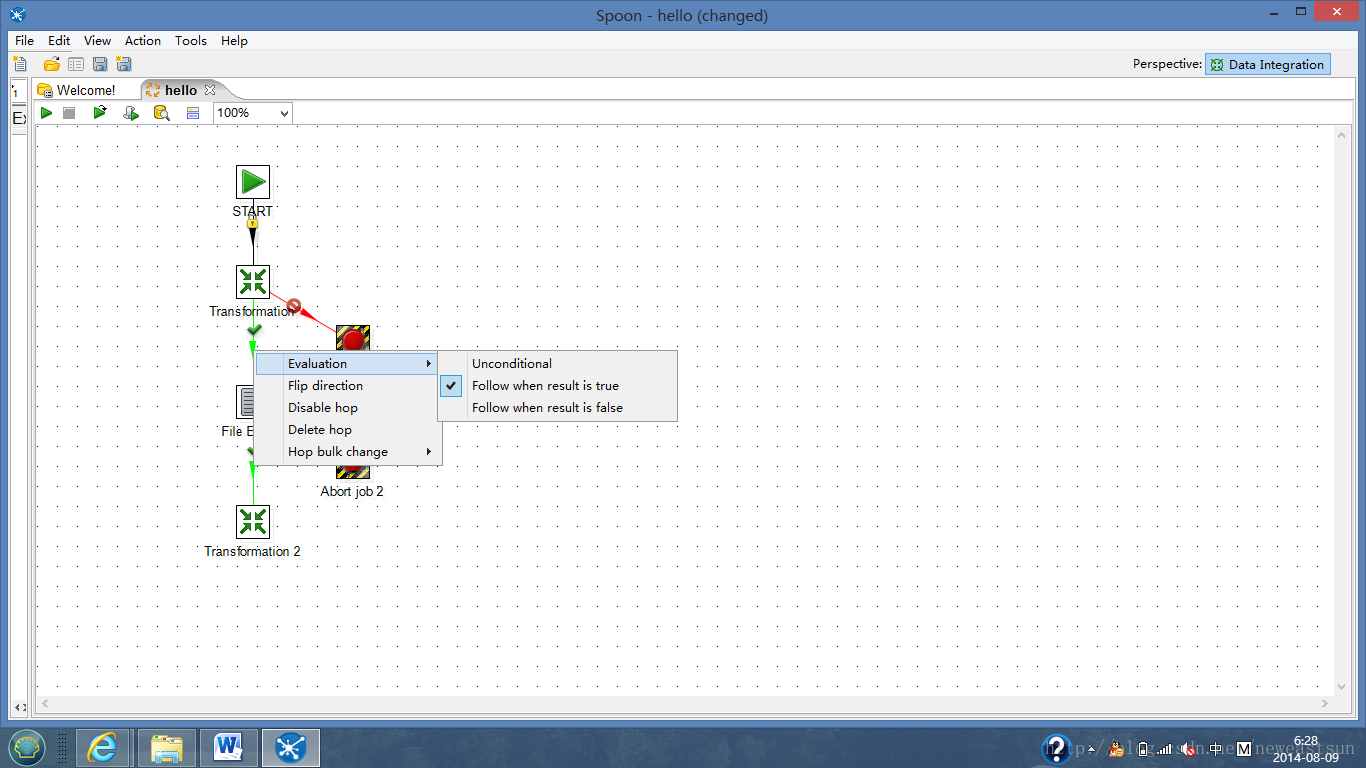Click the taskbar grip handle beside Start
Image resolution: width=1366 pixels, height=768 pixels.
[63, 748]
